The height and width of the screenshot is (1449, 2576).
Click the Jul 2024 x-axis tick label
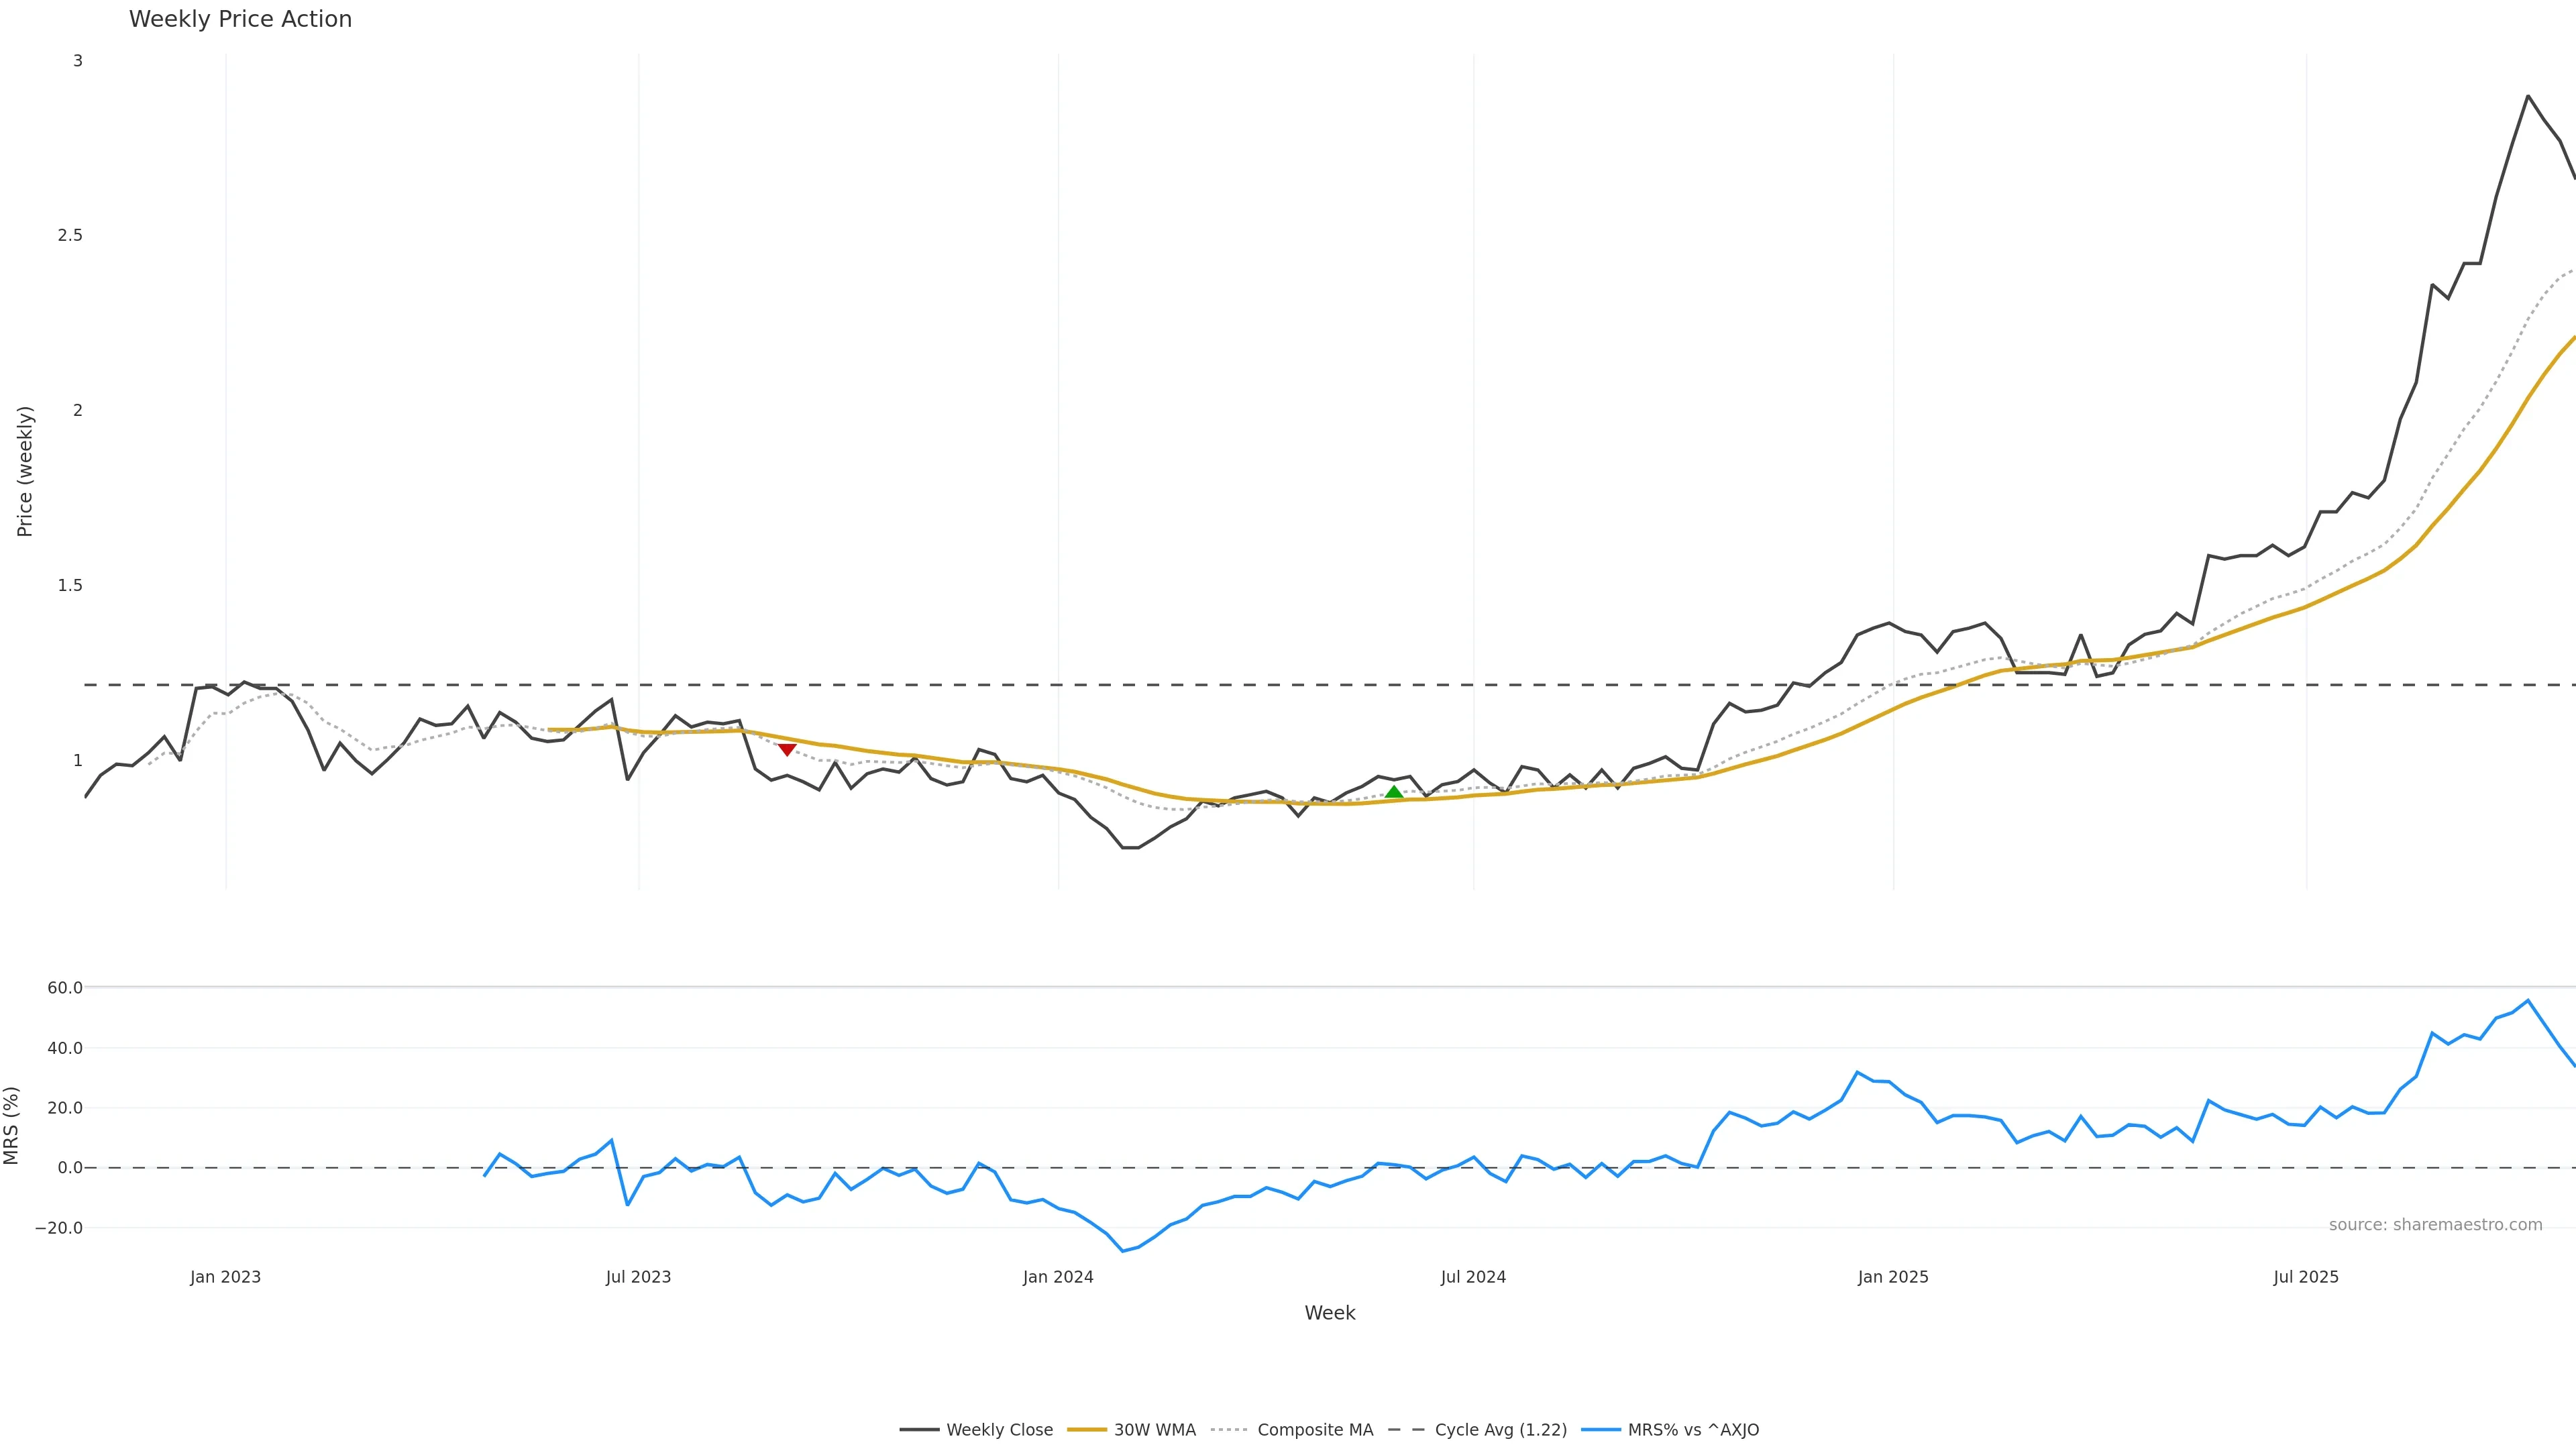point(1473,1277)
